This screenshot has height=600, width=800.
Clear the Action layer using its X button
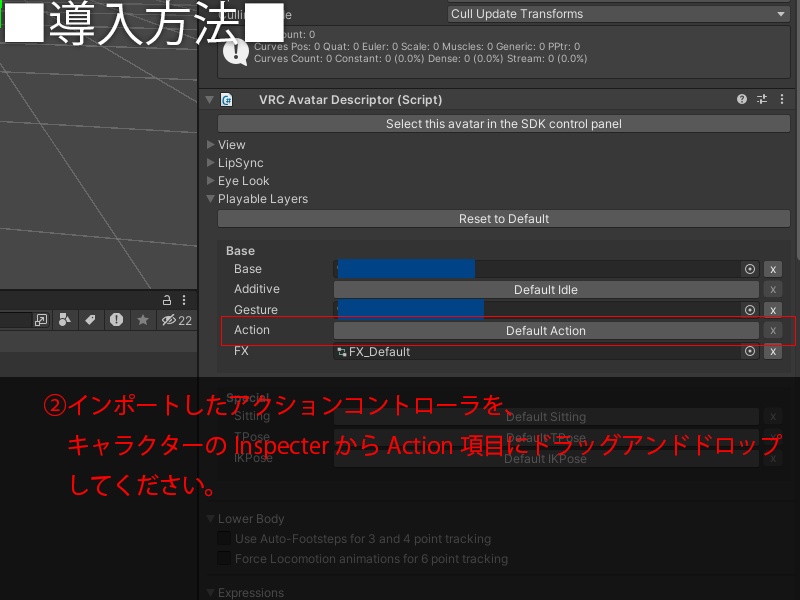(x=772, y=330)
